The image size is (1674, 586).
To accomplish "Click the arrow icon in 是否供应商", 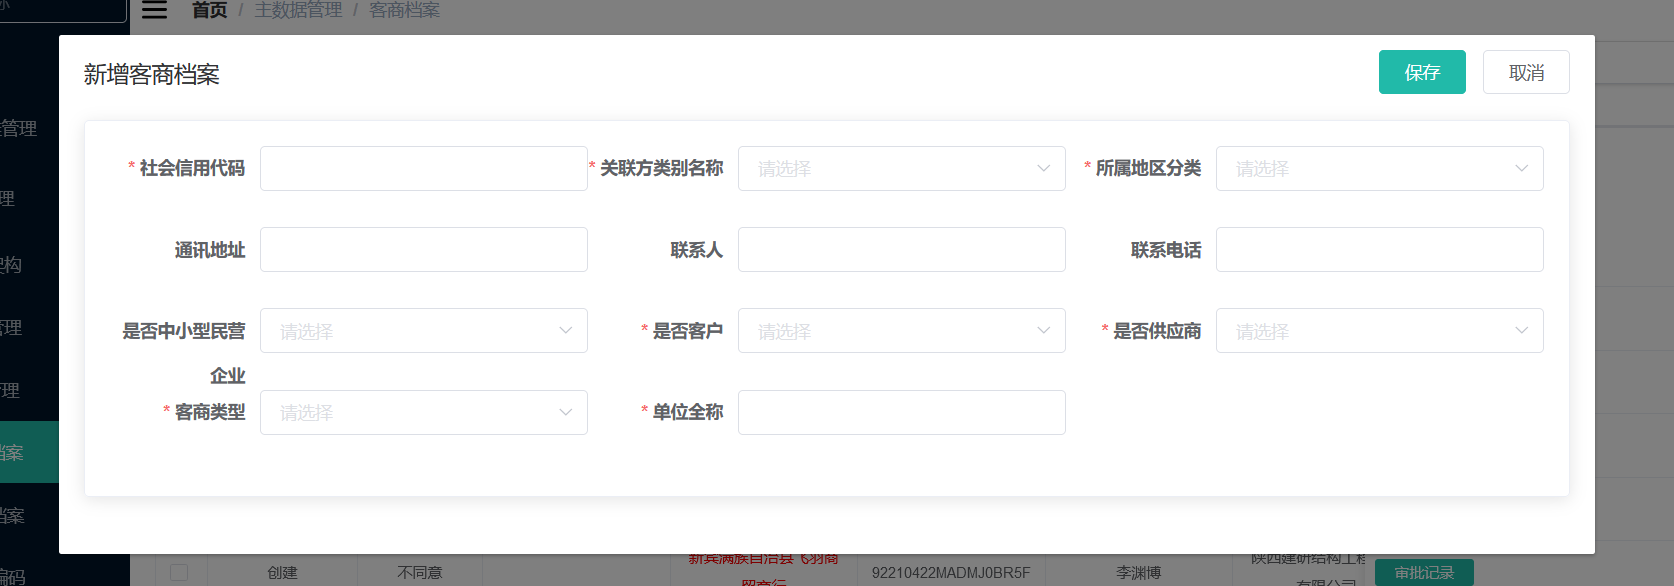I will [1521, 331].
